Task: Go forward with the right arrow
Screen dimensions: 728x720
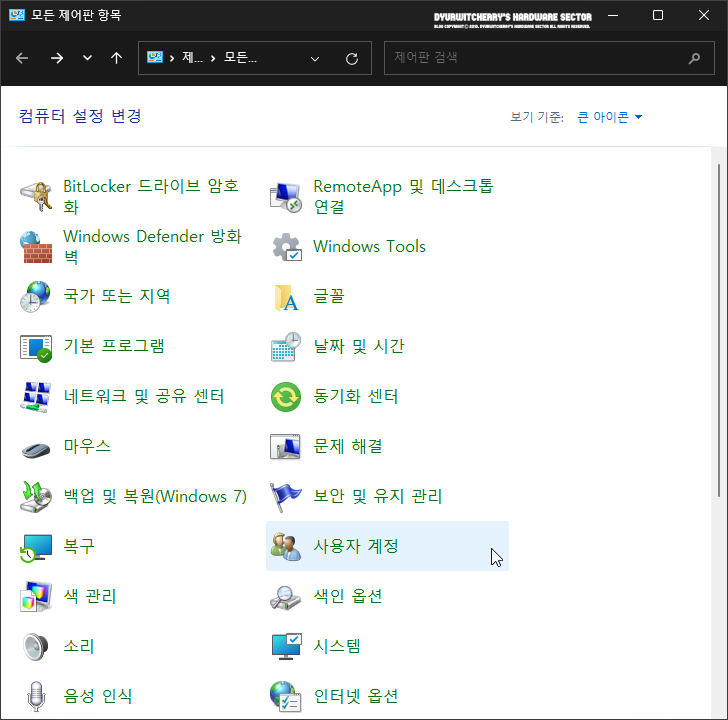Action: [57, 58]
